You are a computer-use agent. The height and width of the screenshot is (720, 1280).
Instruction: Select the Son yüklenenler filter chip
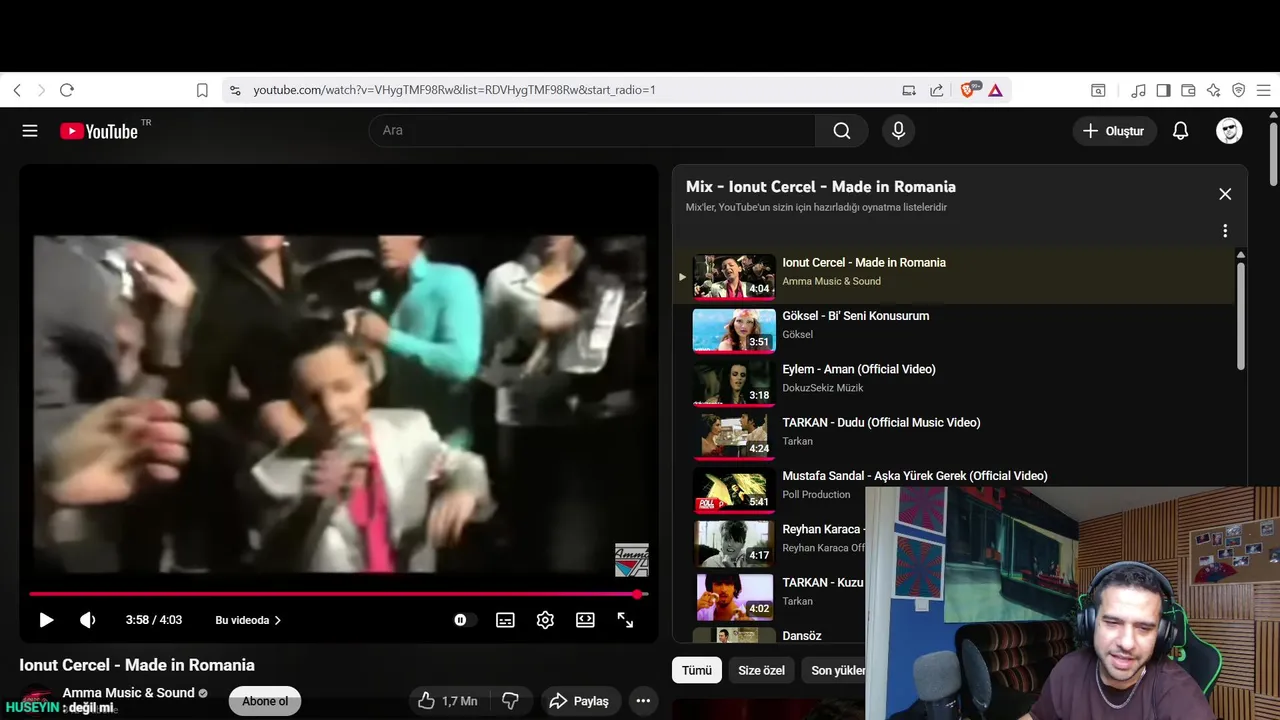837,670
